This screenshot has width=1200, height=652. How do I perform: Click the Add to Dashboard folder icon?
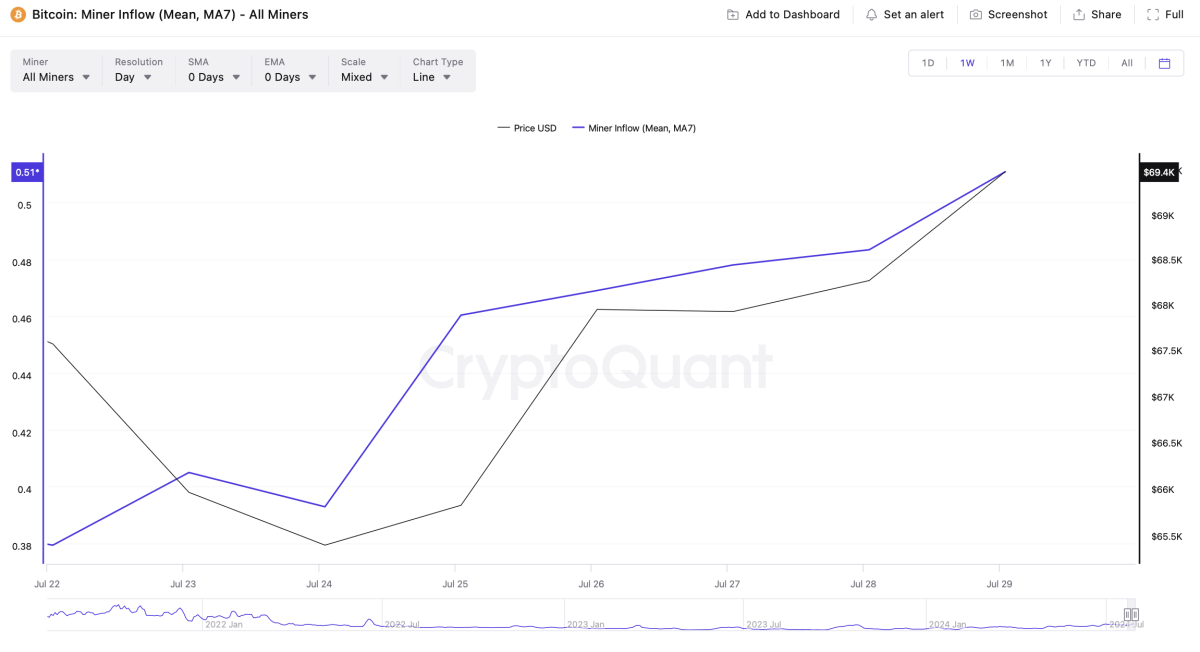[733, 15]
